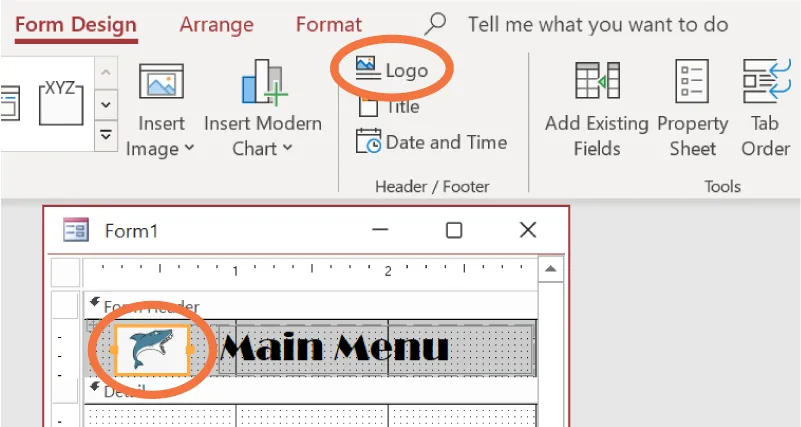Screen dimensions: 801x427
Task: Click the Insert Modern Chart icon
Action: tap(263, 82)
